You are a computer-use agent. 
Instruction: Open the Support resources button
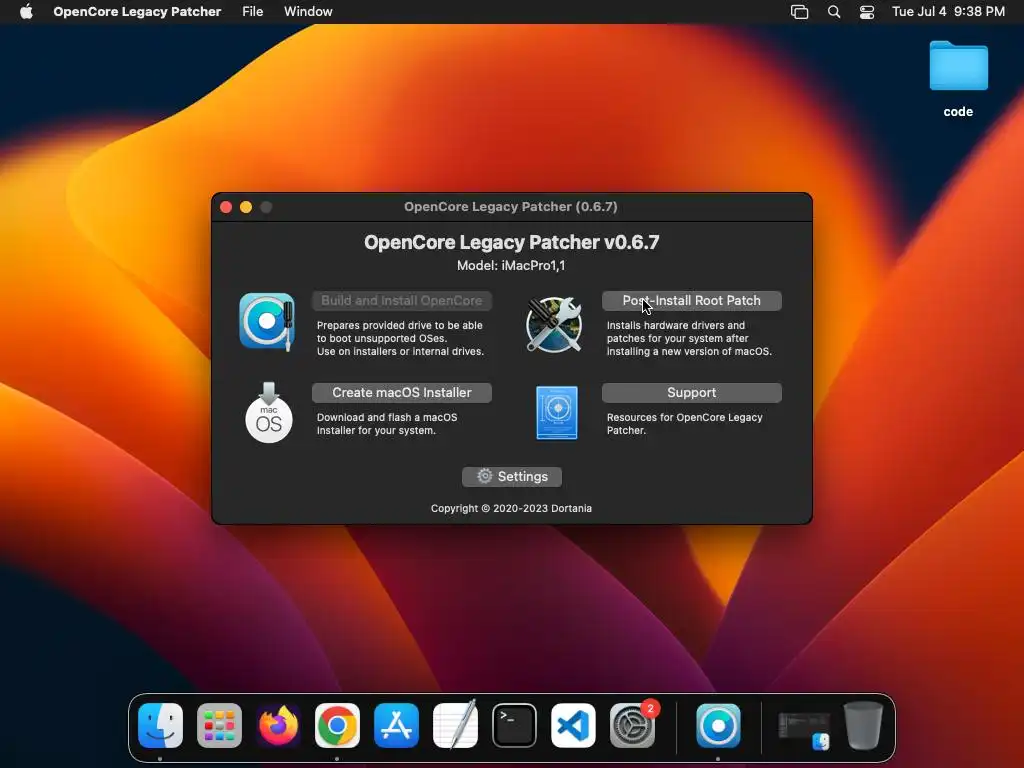pyautogui.click(x=692, y=392)
